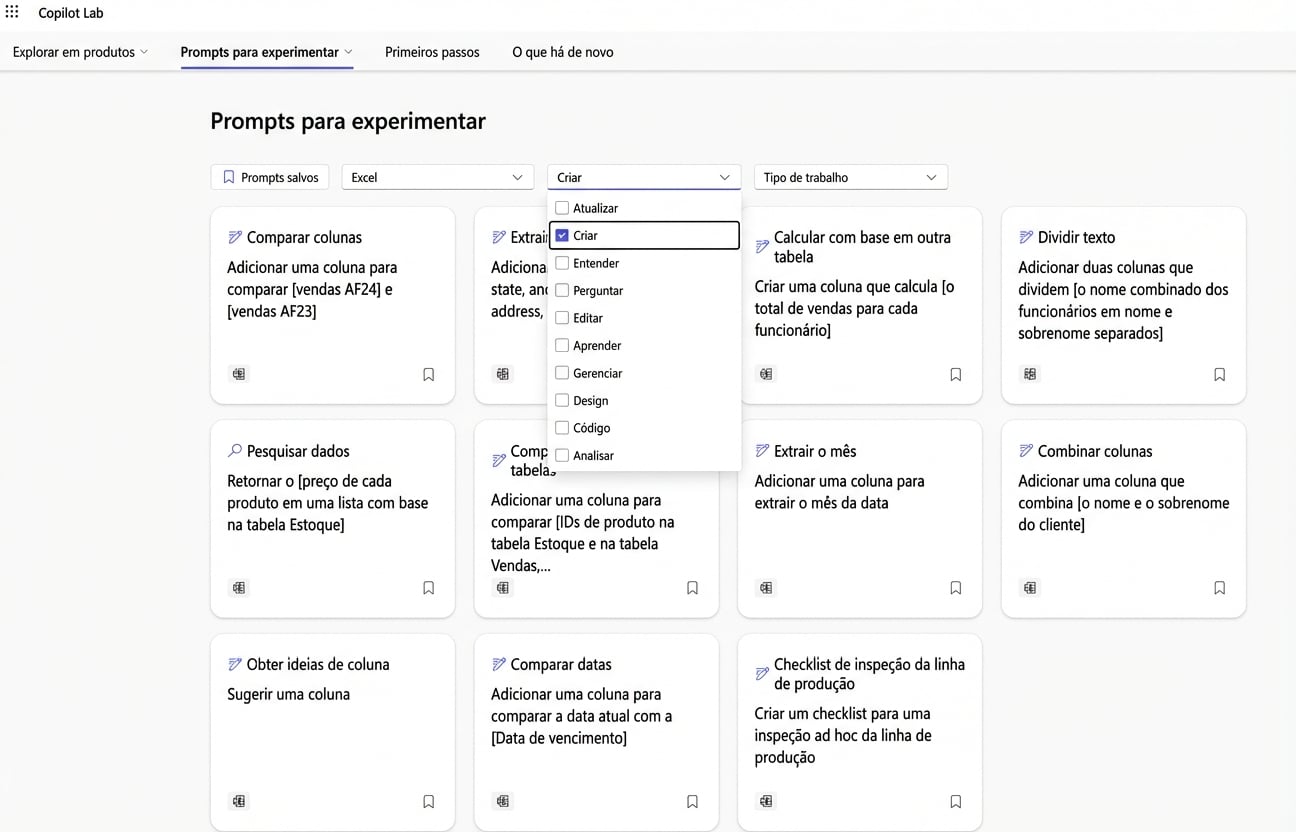Bookmark the Dividir texto prompt

[1219, 373]
